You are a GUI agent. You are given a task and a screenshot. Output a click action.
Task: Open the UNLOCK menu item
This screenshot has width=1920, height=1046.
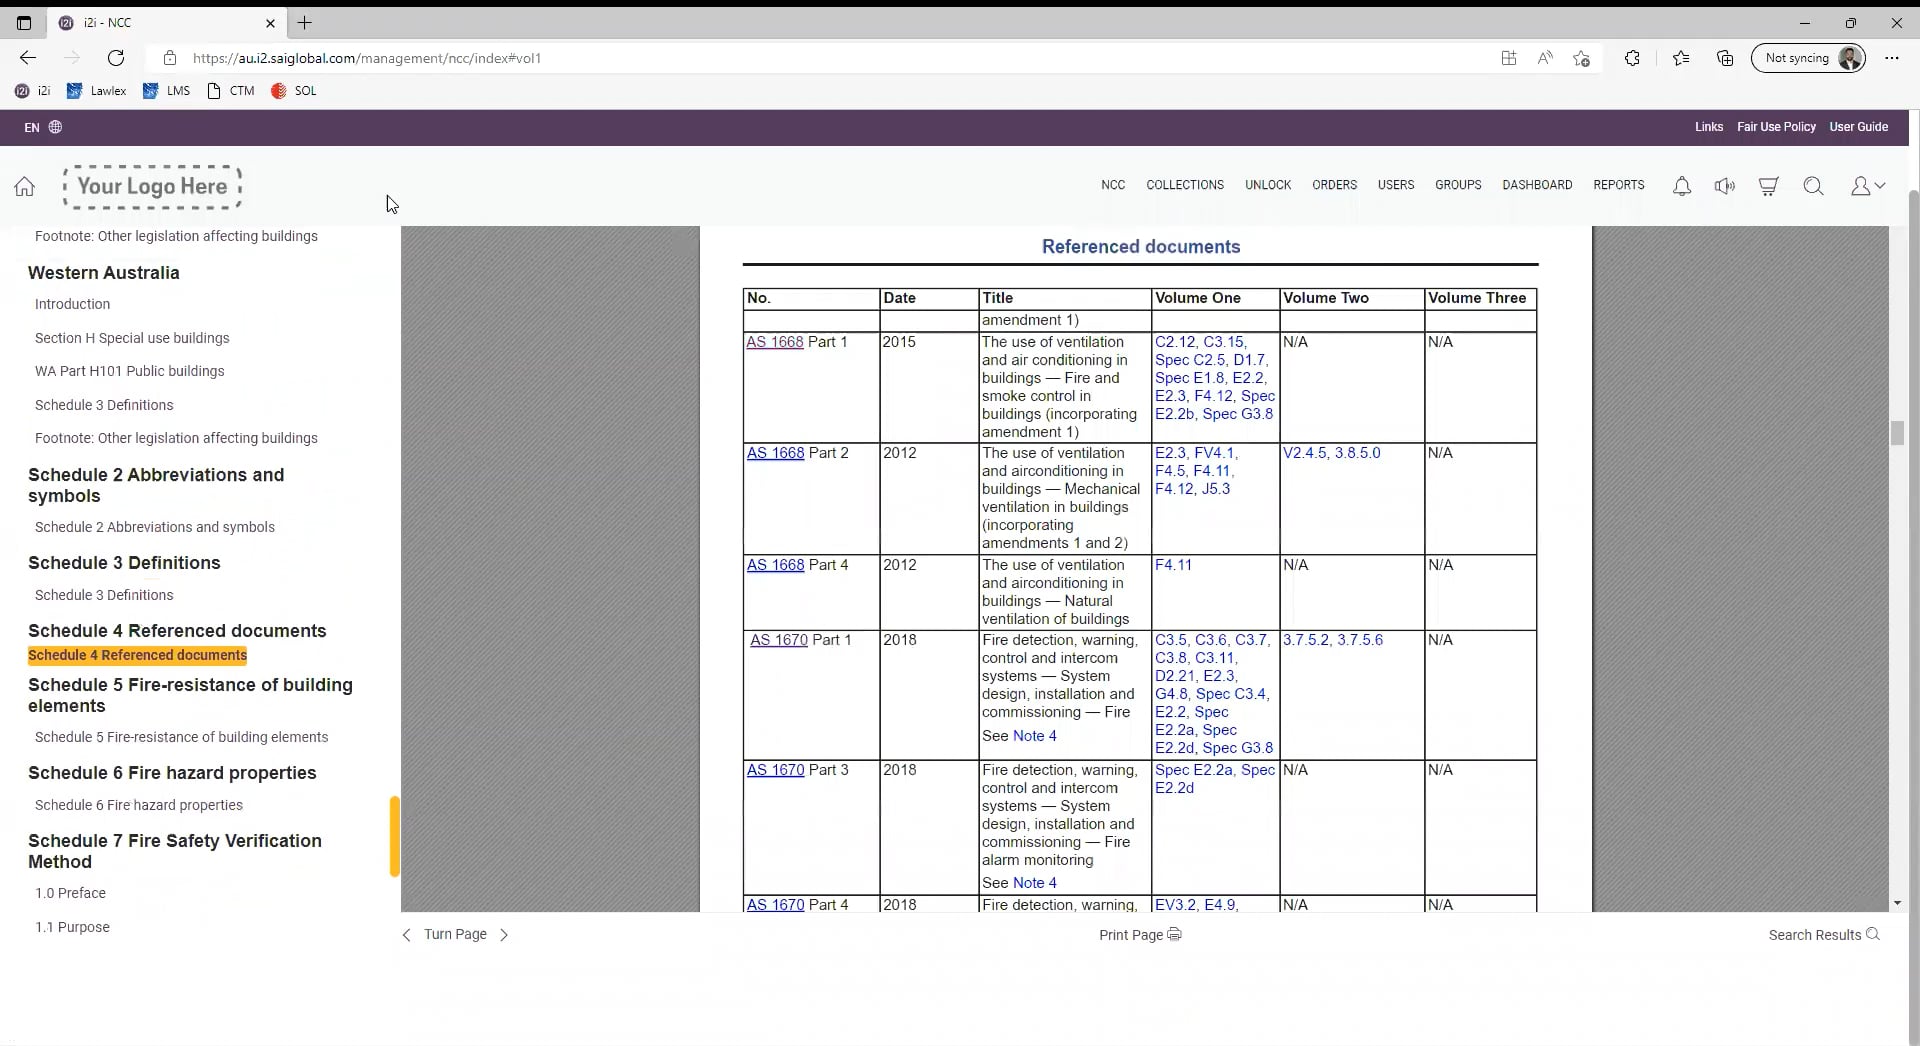click(1268, 185)
